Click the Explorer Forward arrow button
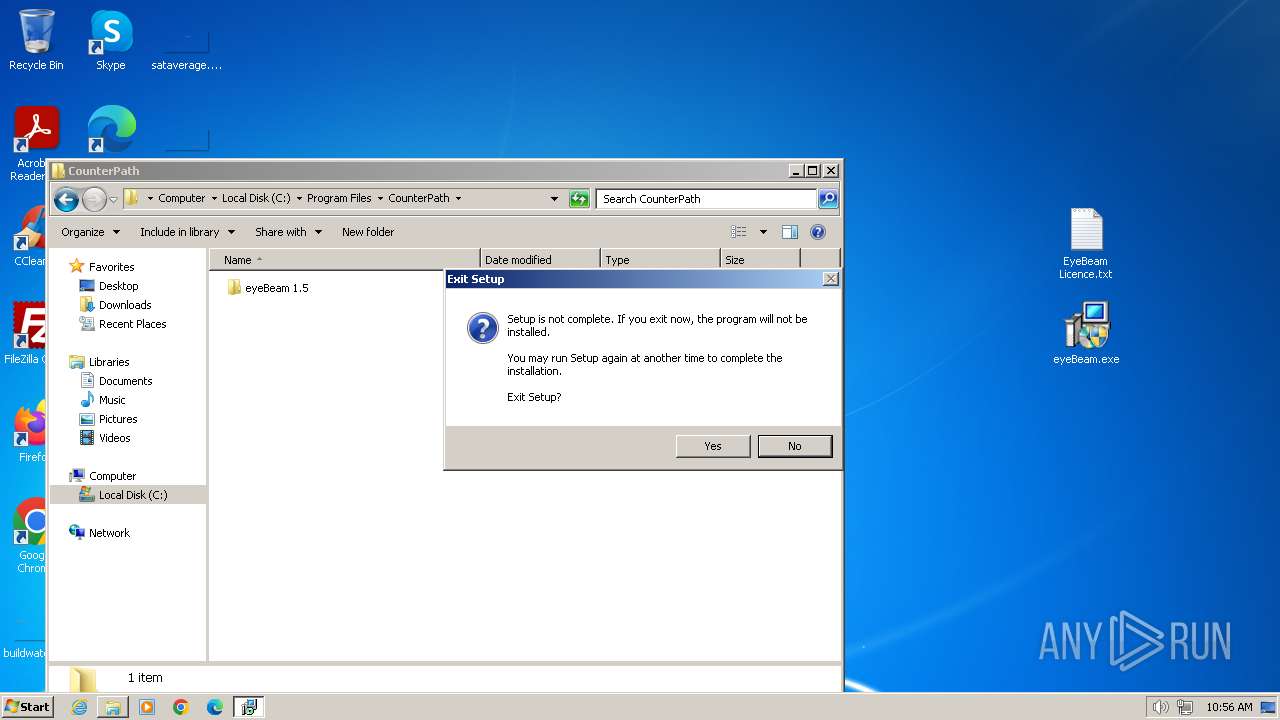1280x720 pixels. click(x=94, y=199)
